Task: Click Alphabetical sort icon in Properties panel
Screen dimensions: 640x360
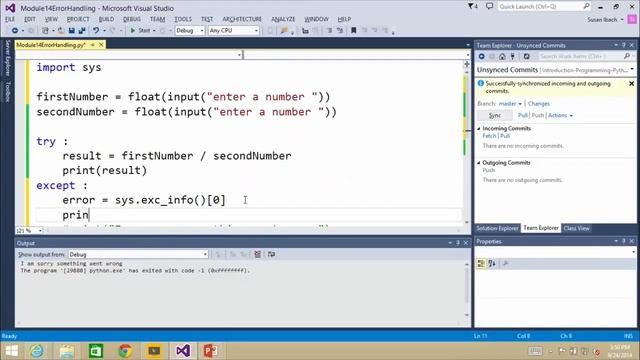Action: point(492,264)
